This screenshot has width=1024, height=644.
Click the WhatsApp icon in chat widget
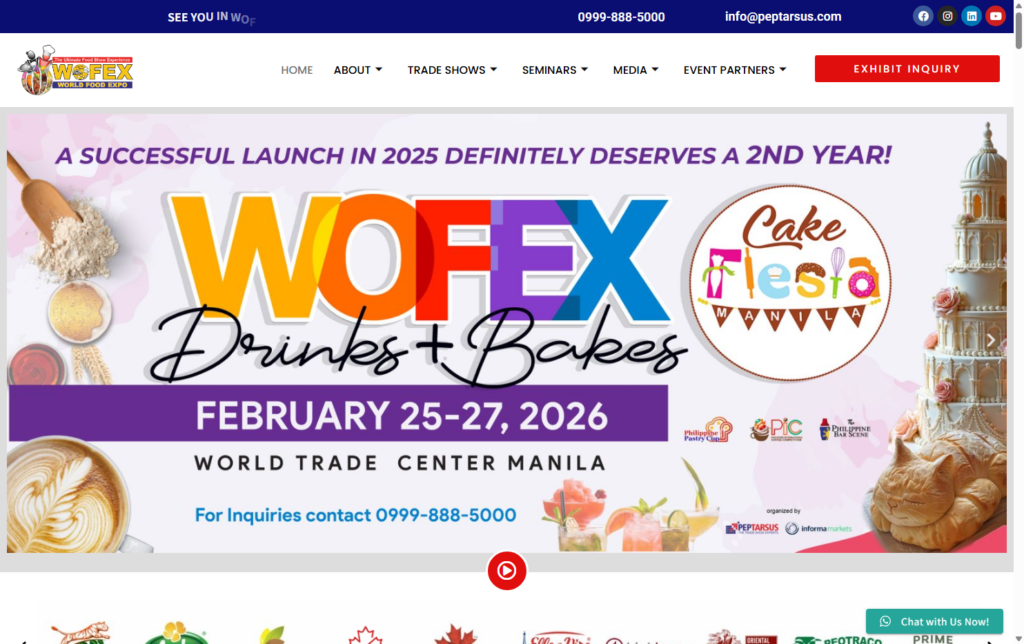885,622
